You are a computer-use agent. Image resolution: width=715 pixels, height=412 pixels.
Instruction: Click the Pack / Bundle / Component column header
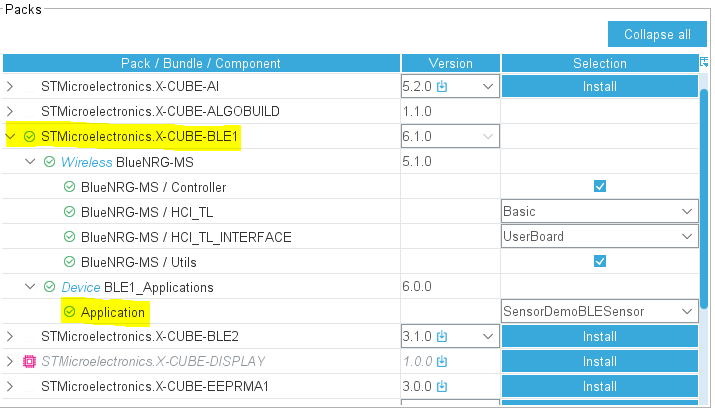pos(201,63)
